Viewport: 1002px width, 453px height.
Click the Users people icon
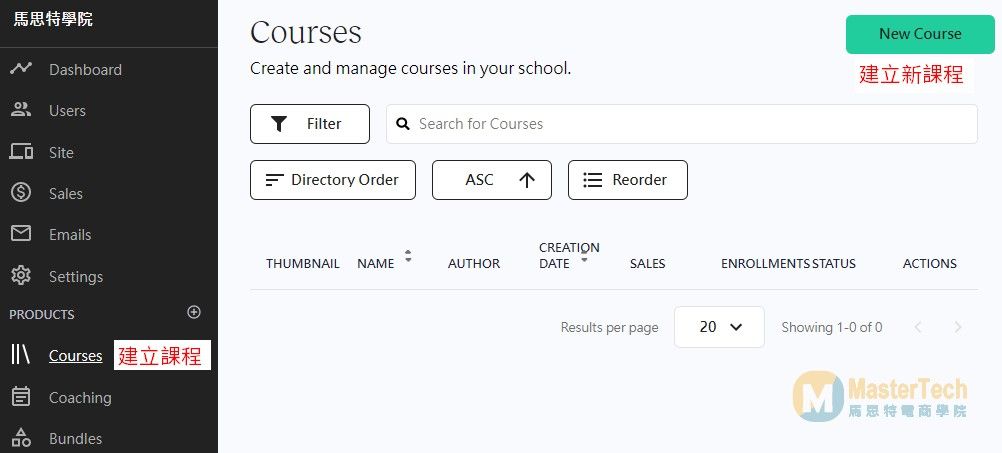coord(21,110)
